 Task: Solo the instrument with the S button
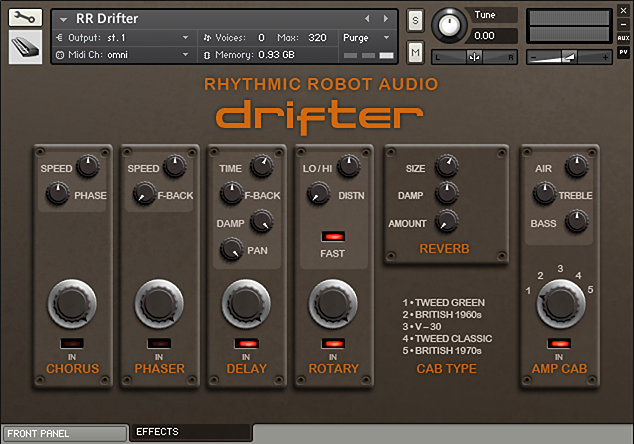(415, 20)
